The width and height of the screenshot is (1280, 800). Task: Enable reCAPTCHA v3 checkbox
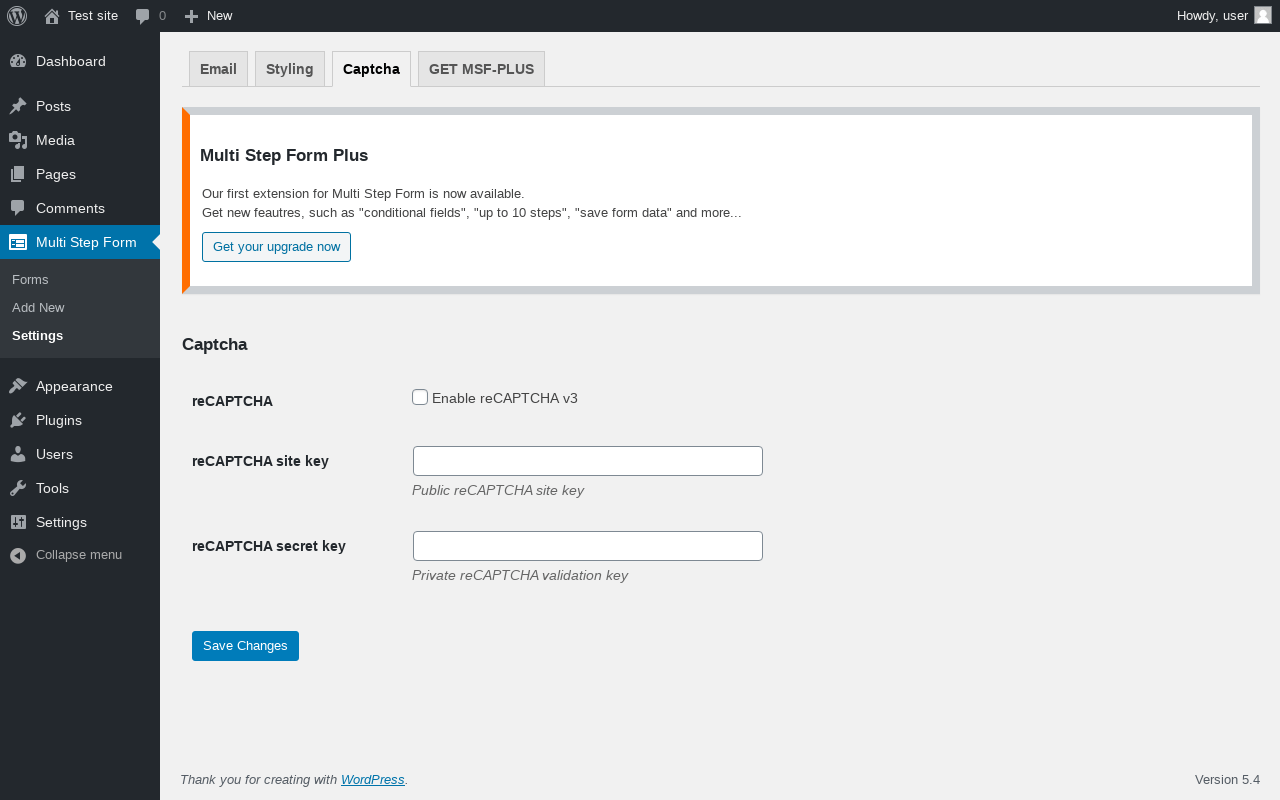point(420,397)
